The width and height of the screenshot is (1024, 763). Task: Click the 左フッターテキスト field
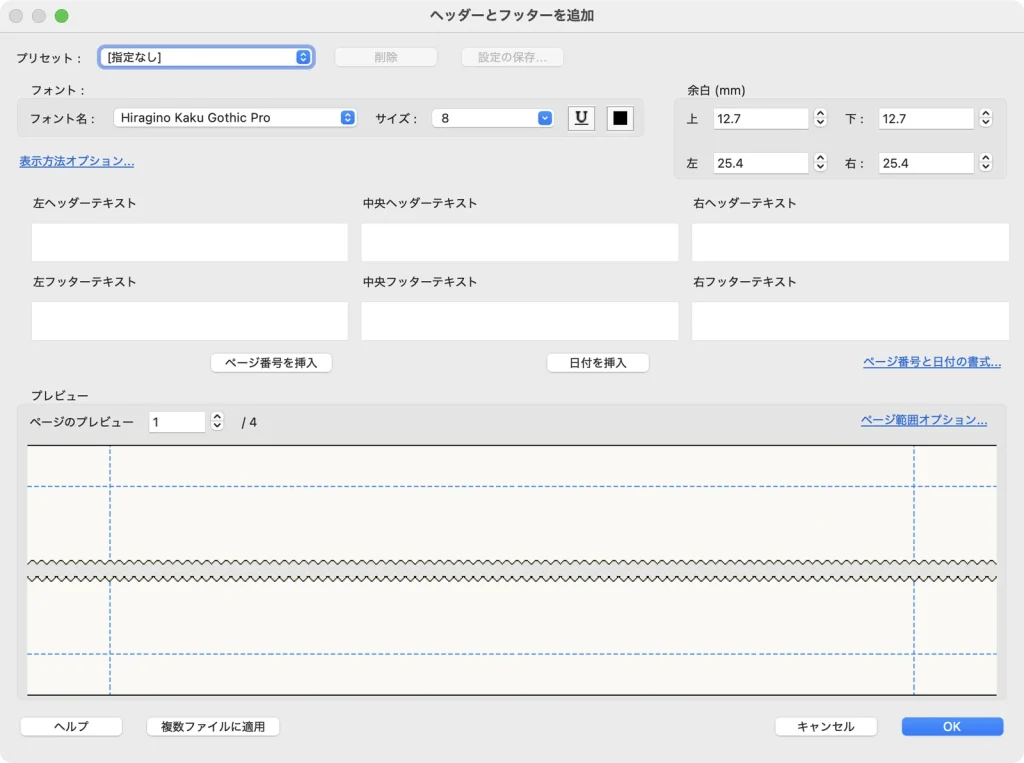point(189,321)
